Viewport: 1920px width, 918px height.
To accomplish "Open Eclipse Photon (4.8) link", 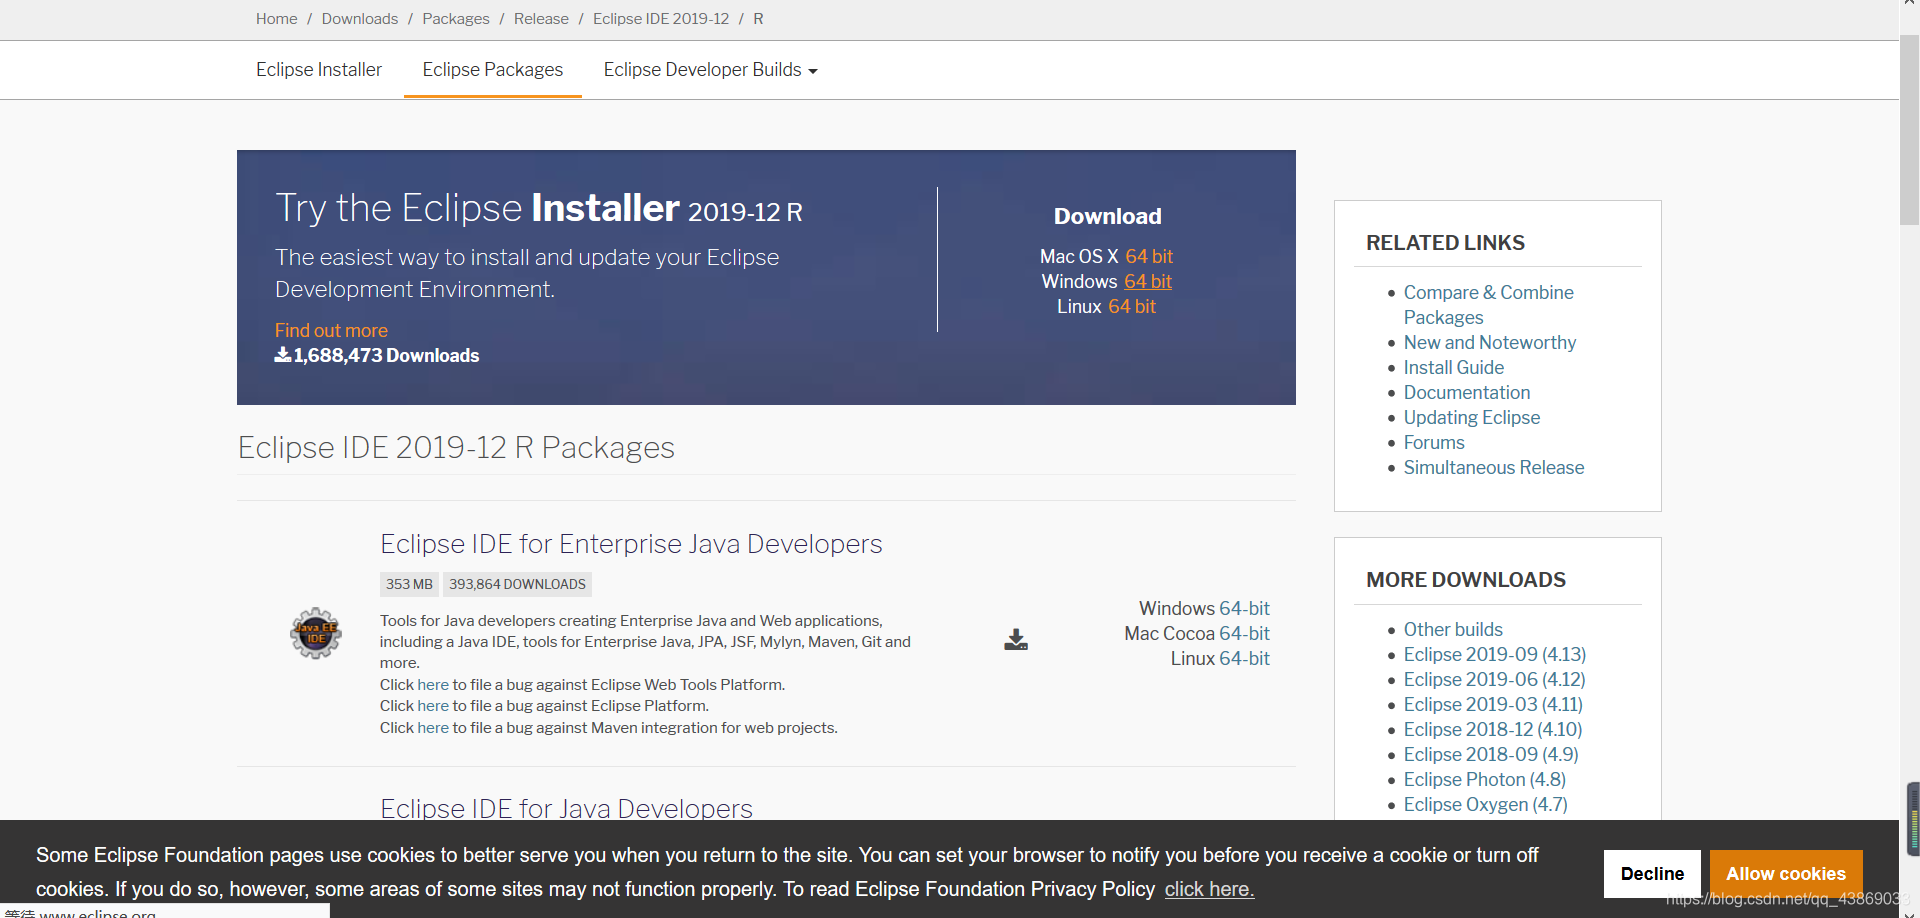I will point(1485,780).
